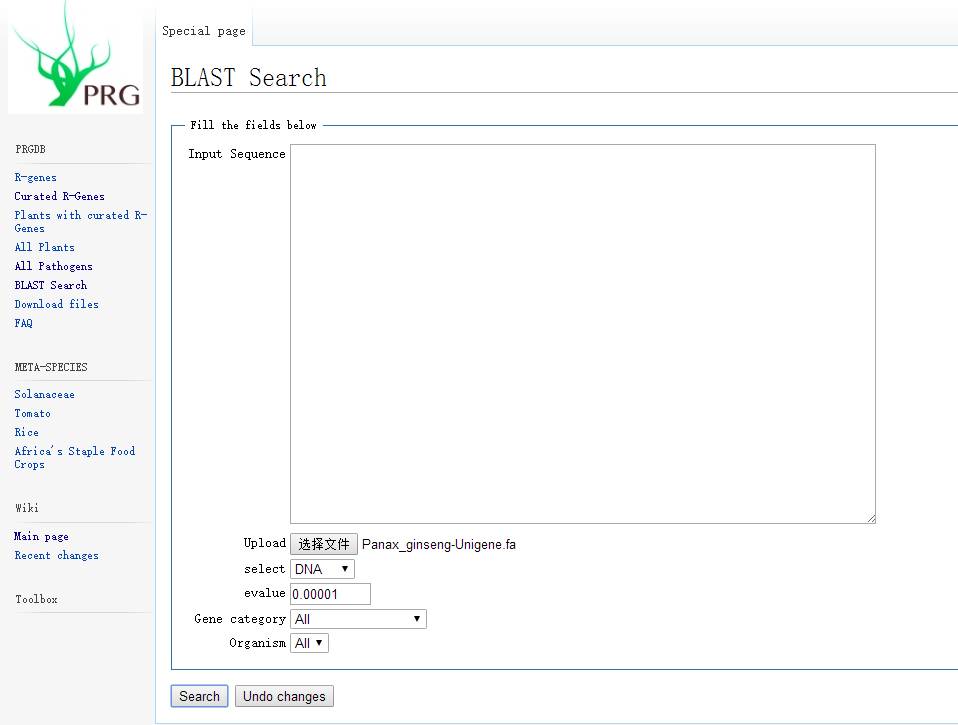Expand the Gene category dropdown

tap(358, 618)
